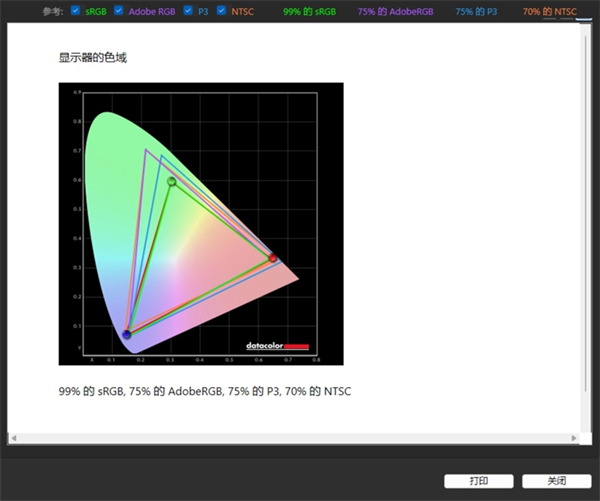Select the red primary point on gamut chart

[273, 258]
